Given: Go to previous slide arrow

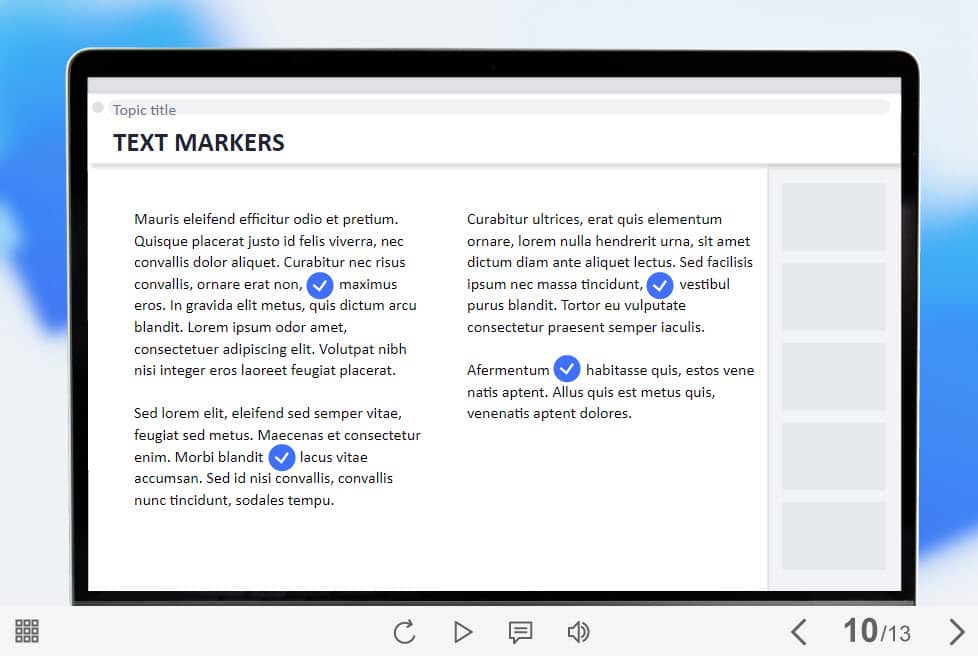Looking at the screenshot, I should [798, 632].
